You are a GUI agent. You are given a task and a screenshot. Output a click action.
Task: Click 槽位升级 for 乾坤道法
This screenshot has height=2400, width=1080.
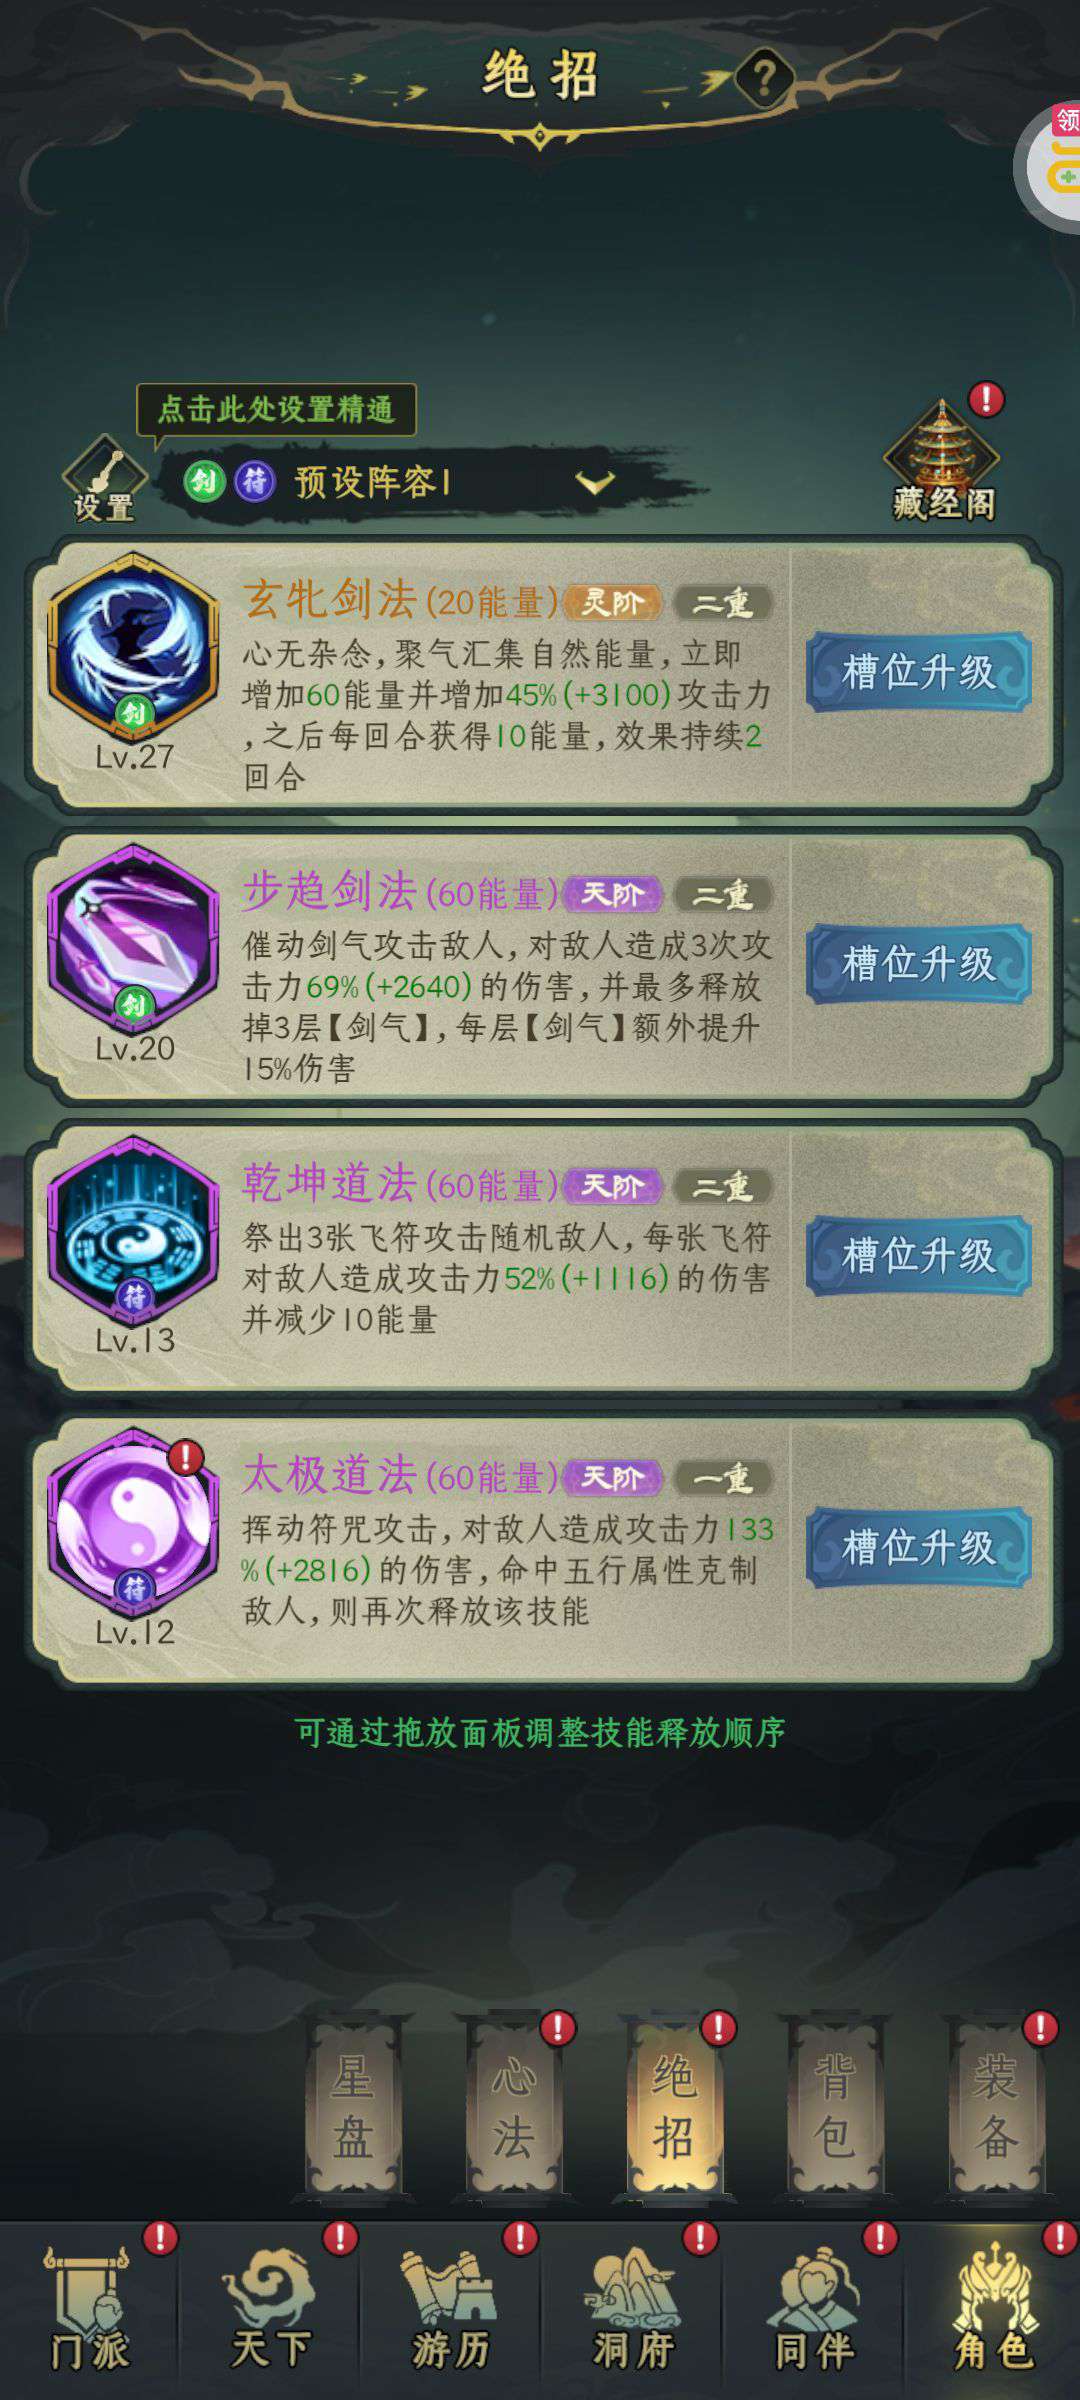[918, 1256]
